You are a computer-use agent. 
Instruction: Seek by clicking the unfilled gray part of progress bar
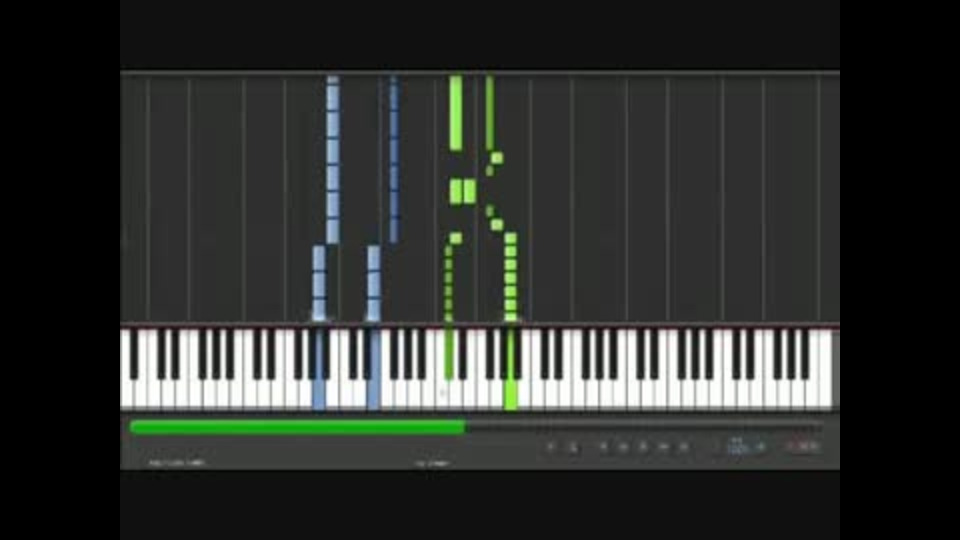(643, 427)
